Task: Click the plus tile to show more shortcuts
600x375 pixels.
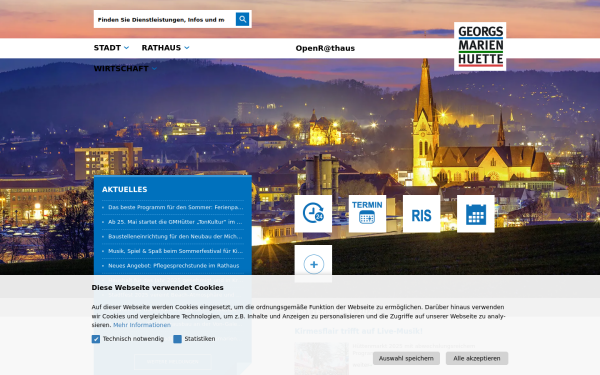Action: (x=313, y=264)
